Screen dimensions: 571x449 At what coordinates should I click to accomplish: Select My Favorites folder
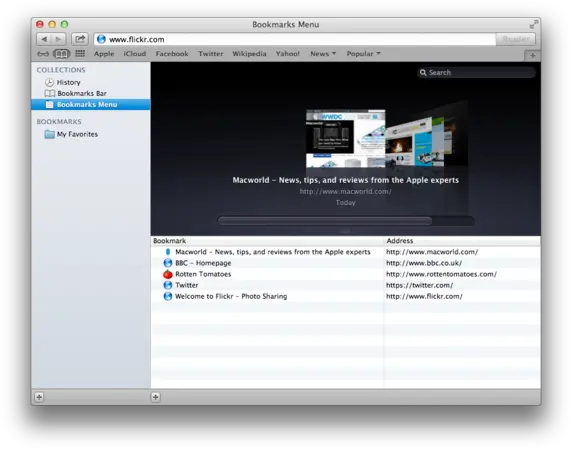pos(77,134)
